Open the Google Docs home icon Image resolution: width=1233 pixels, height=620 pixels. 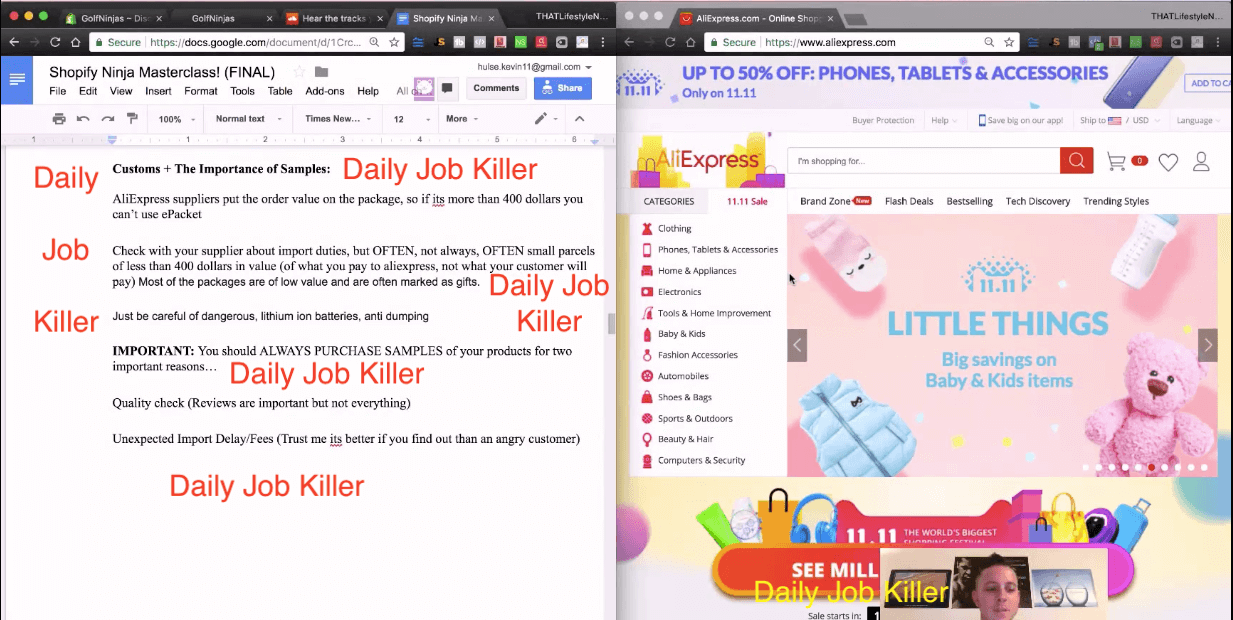click(16, 80)
